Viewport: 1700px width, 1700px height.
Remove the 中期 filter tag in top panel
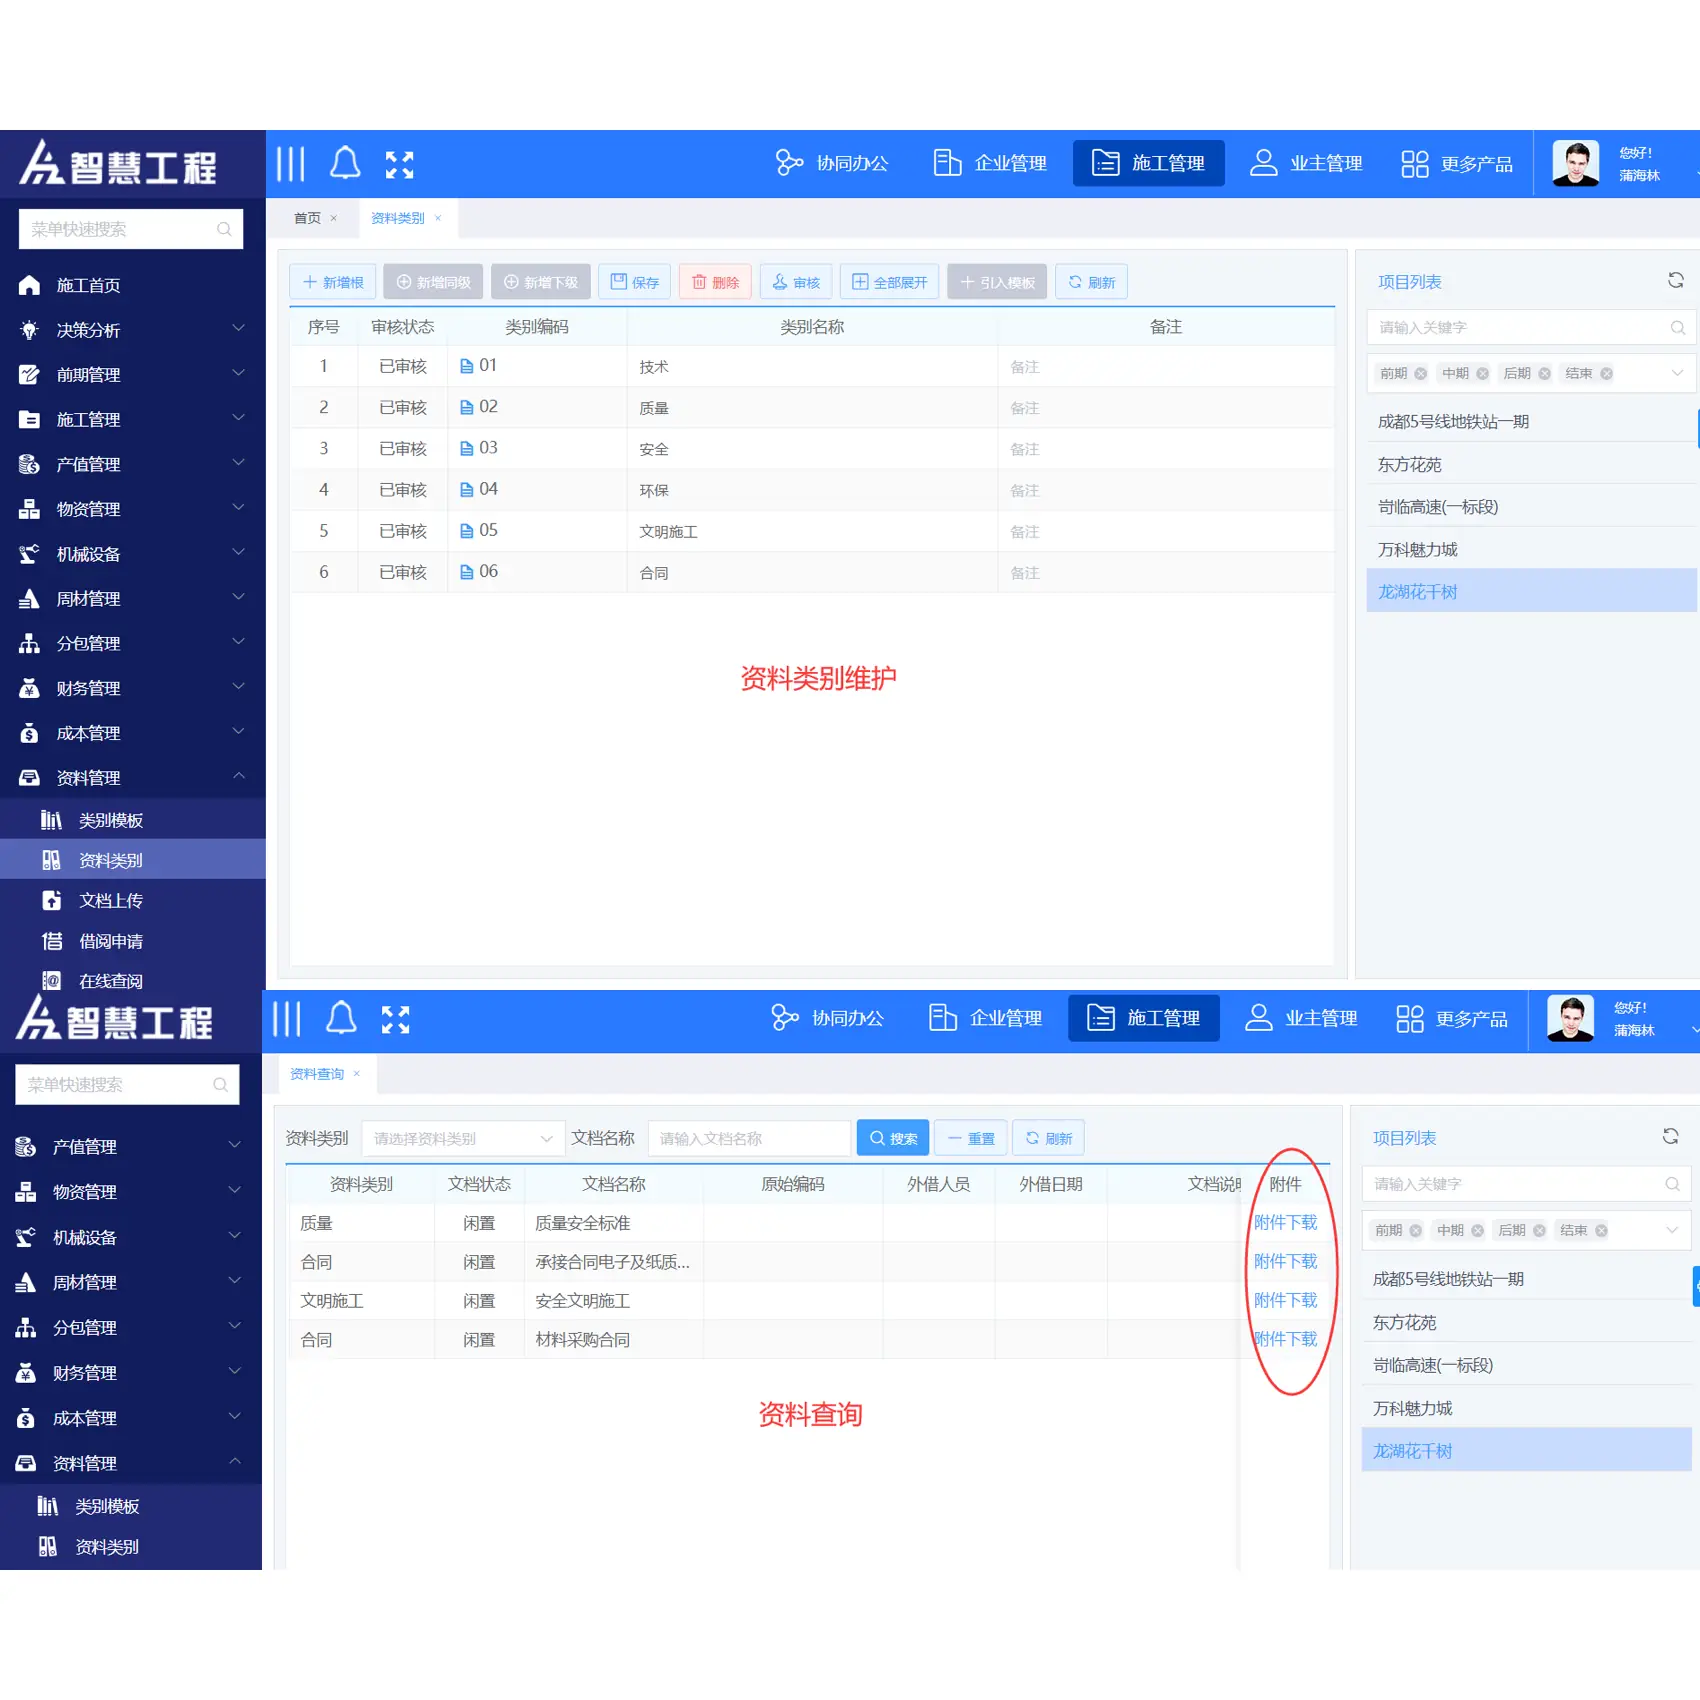(x=1483, y=374)
